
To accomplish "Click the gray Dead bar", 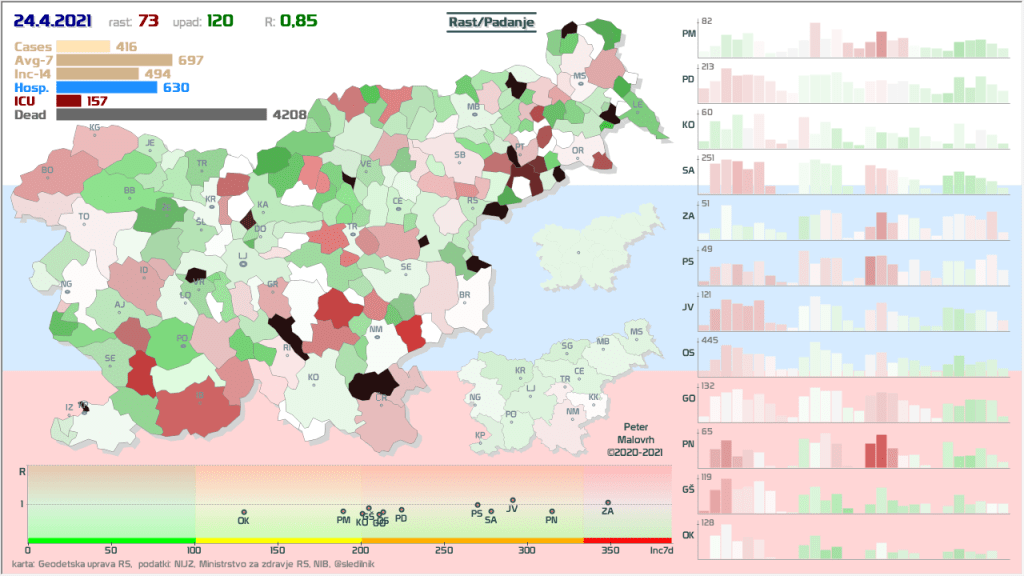I will [161, 115].
